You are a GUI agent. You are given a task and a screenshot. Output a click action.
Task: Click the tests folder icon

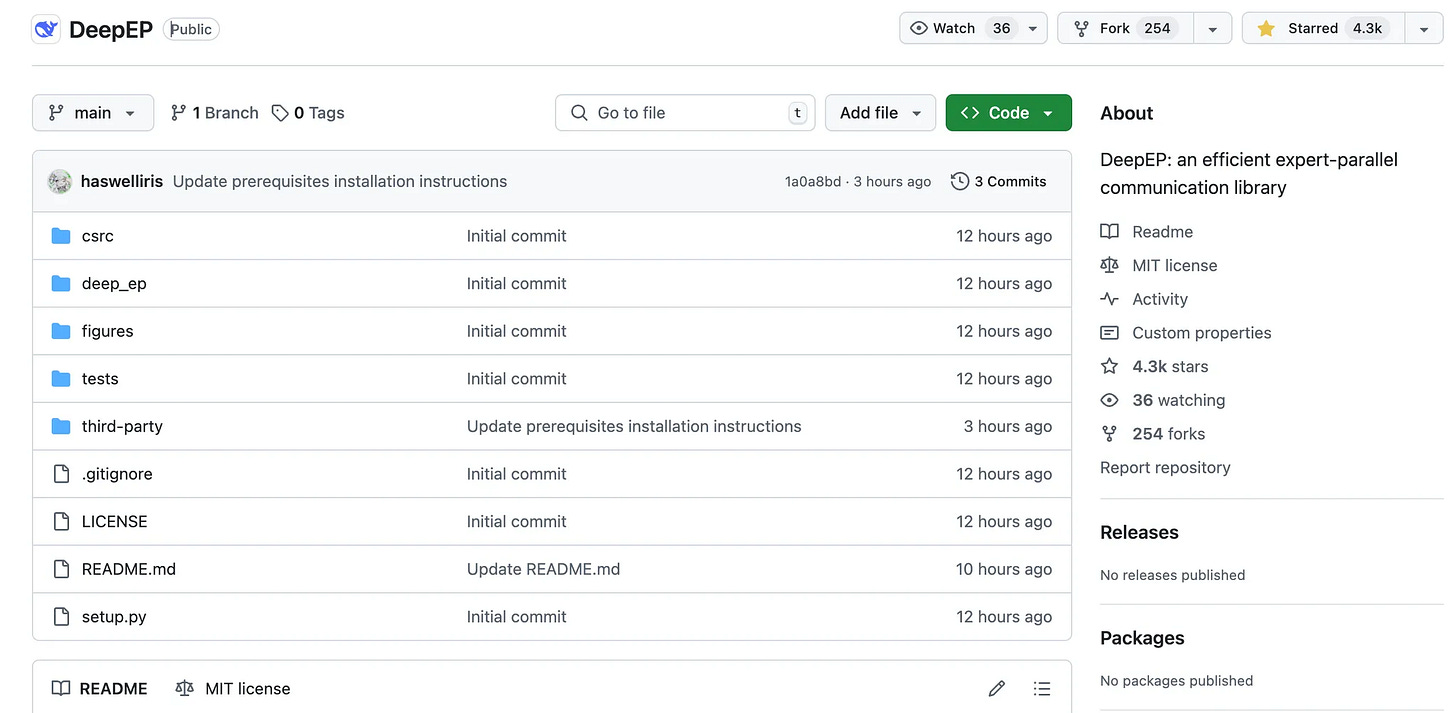coord(61,378)
